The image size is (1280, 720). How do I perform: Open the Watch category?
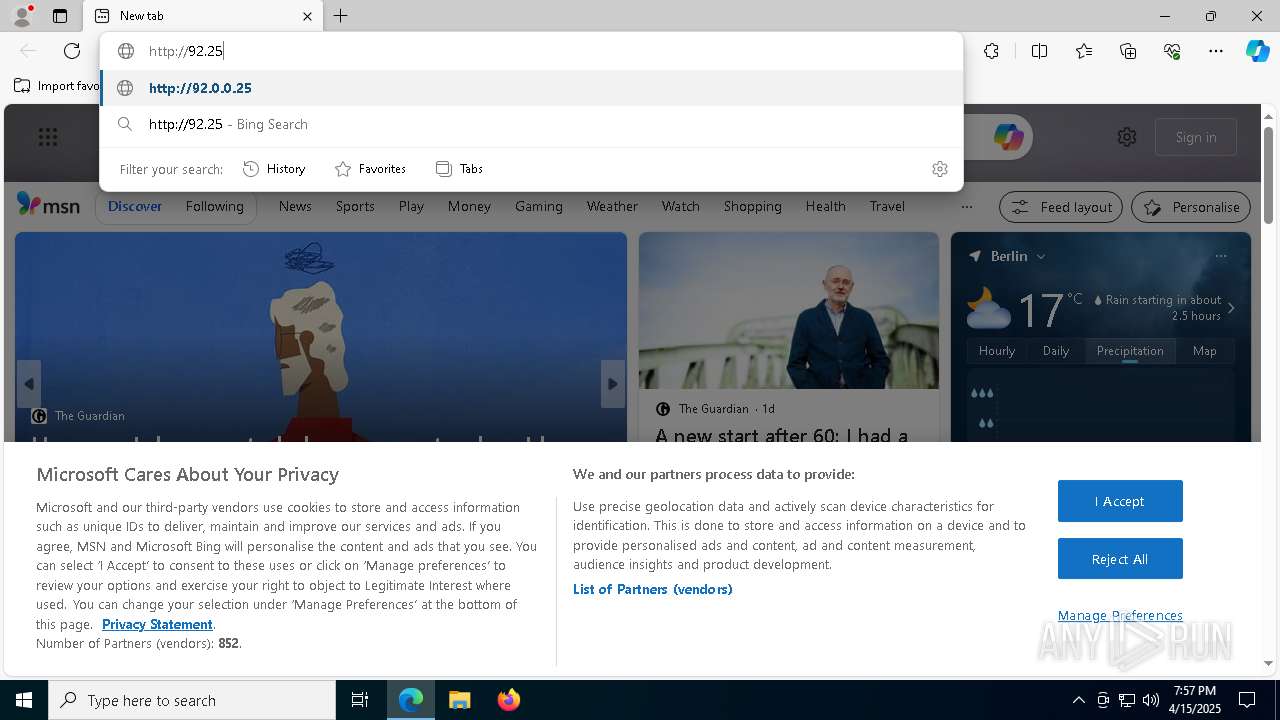[681, 206]
